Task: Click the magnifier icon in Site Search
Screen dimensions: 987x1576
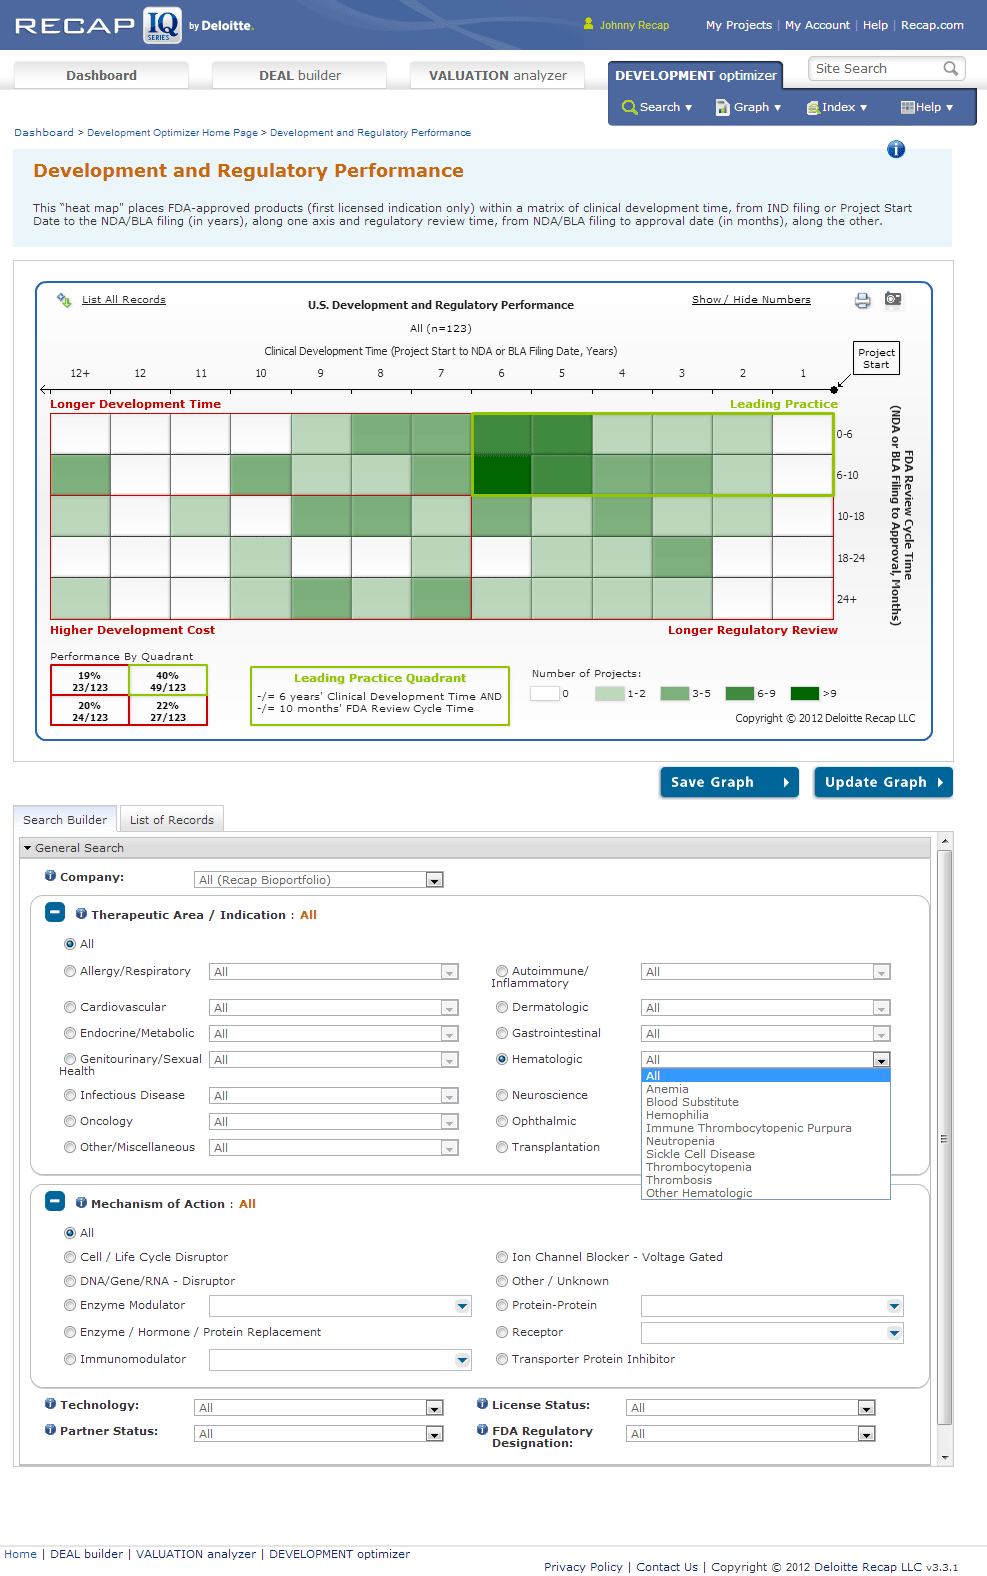Action: coord(950,68)
